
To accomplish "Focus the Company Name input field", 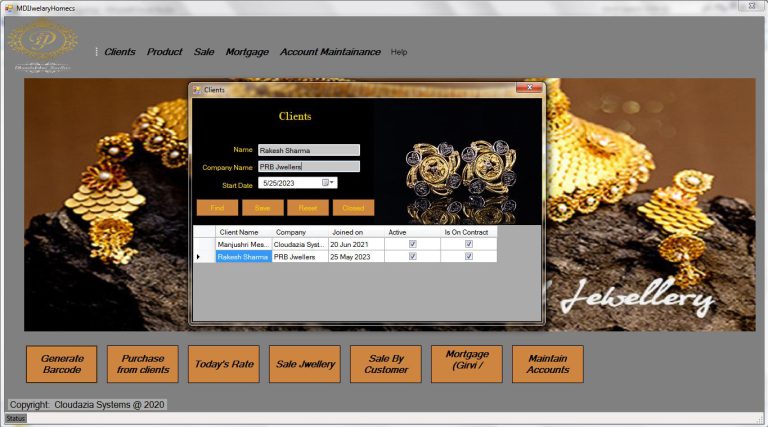I will coord(309,167).
